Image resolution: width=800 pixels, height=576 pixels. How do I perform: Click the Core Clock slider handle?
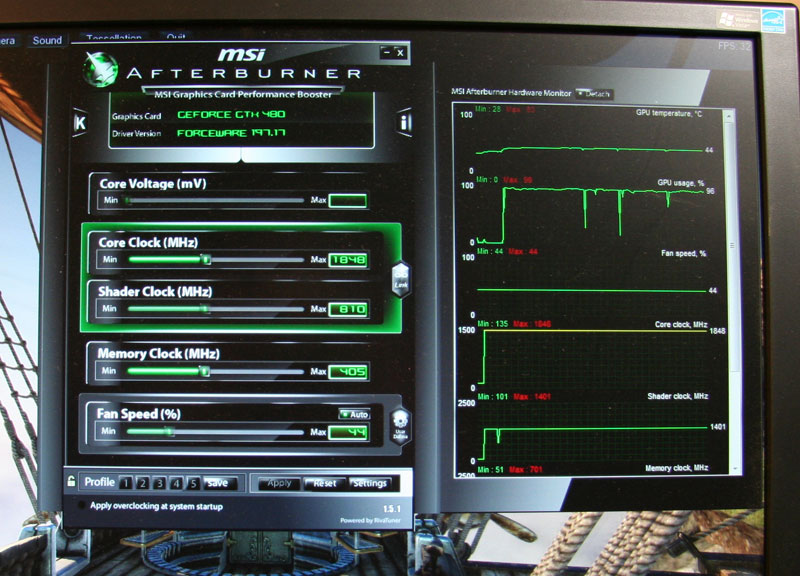click(x=206, y=260)
